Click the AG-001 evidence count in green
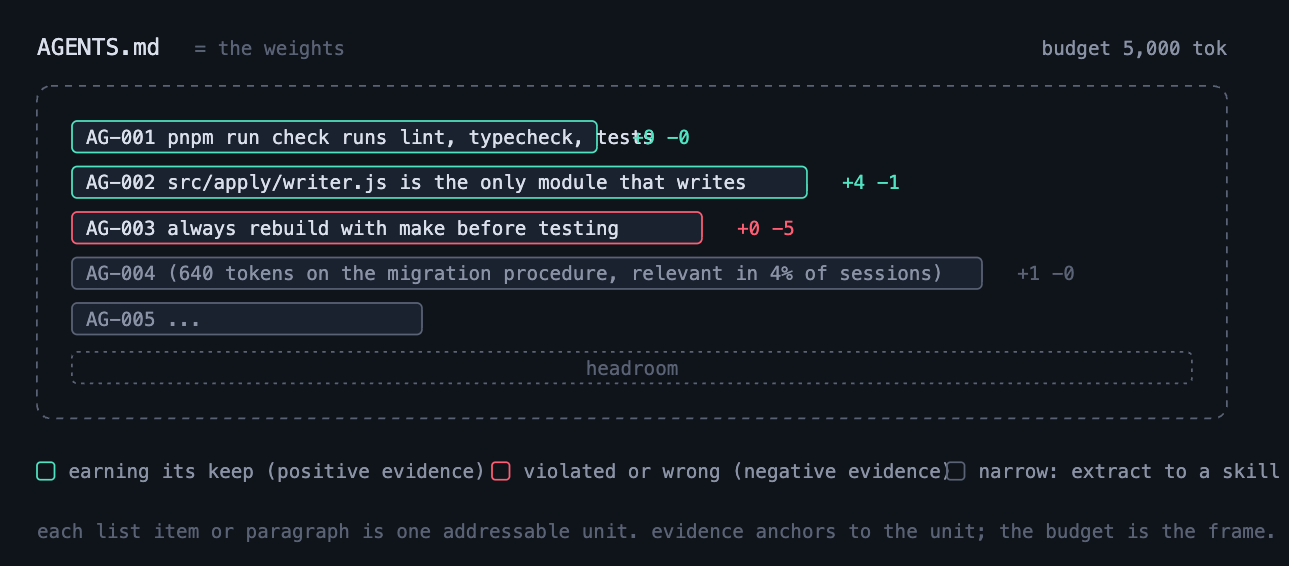 click(x=661, y=137)
